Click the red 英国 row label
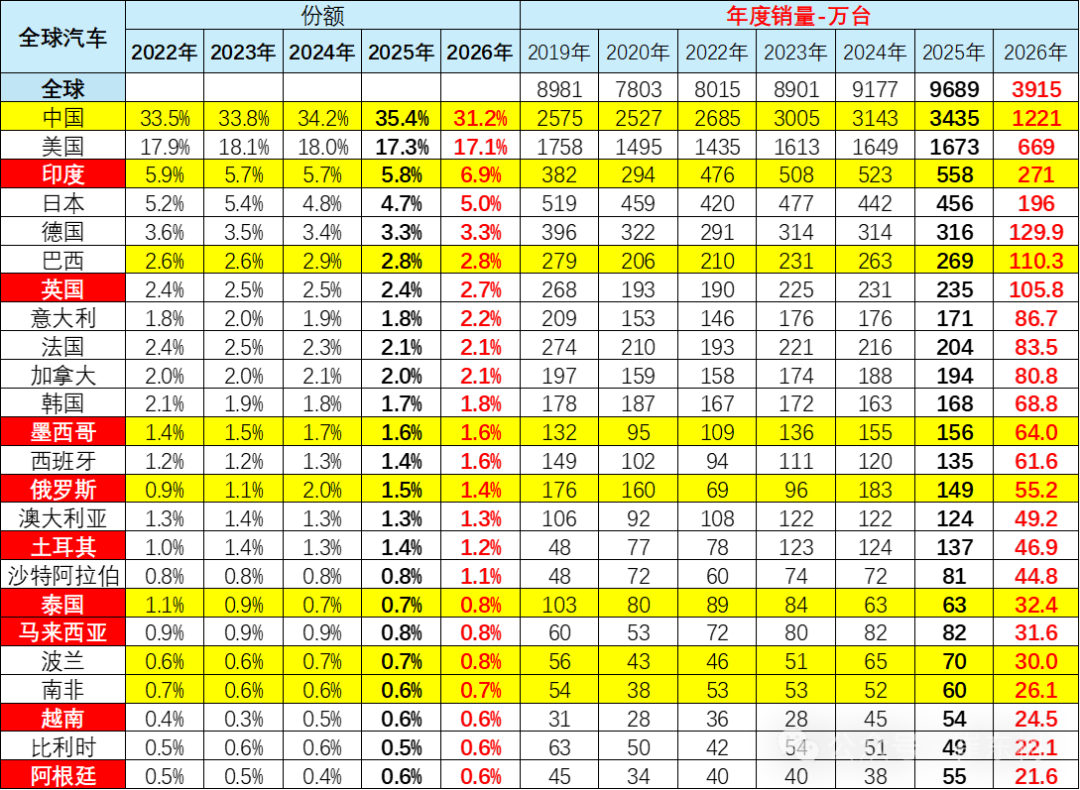This screenshot has height=790, width=1080. pyautogui.click(x=63, y=289)
